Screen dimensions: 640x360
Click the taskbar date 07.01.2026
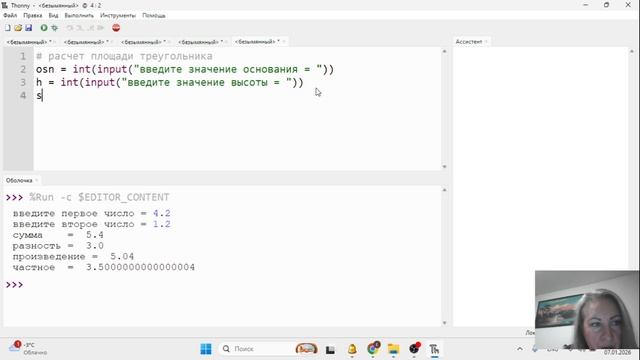click(x=617, y=352)
